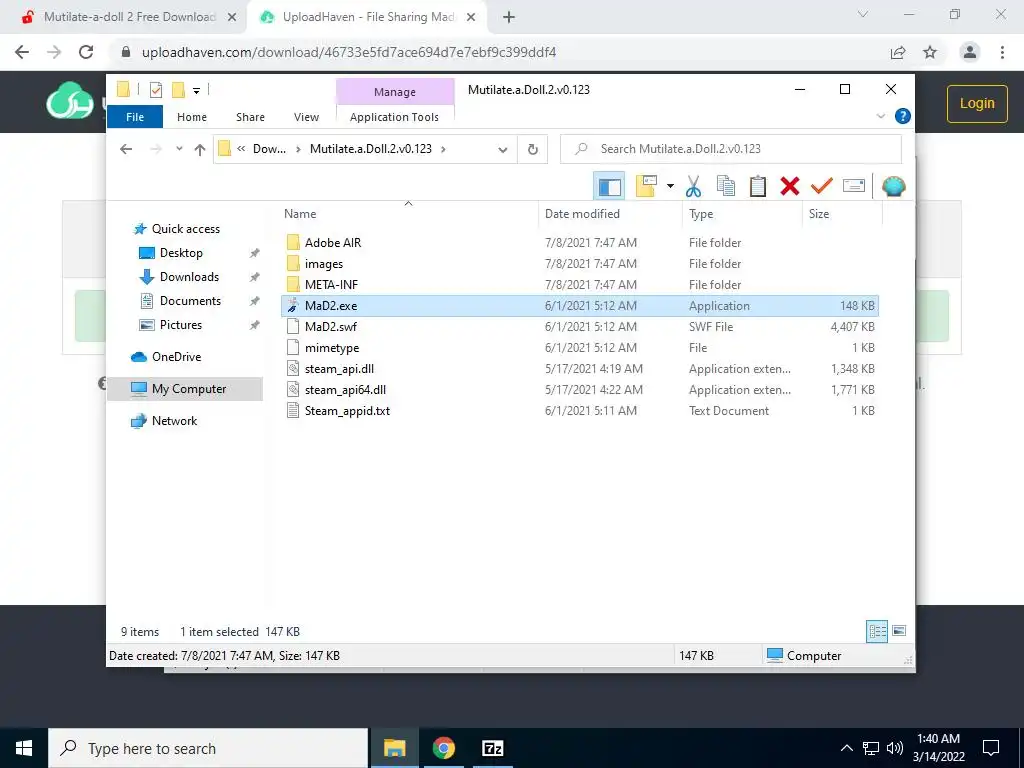Click the Properties checkmark in quick access toolbar
Screen dimensions: 1024x768
click(x=155, y=89)
